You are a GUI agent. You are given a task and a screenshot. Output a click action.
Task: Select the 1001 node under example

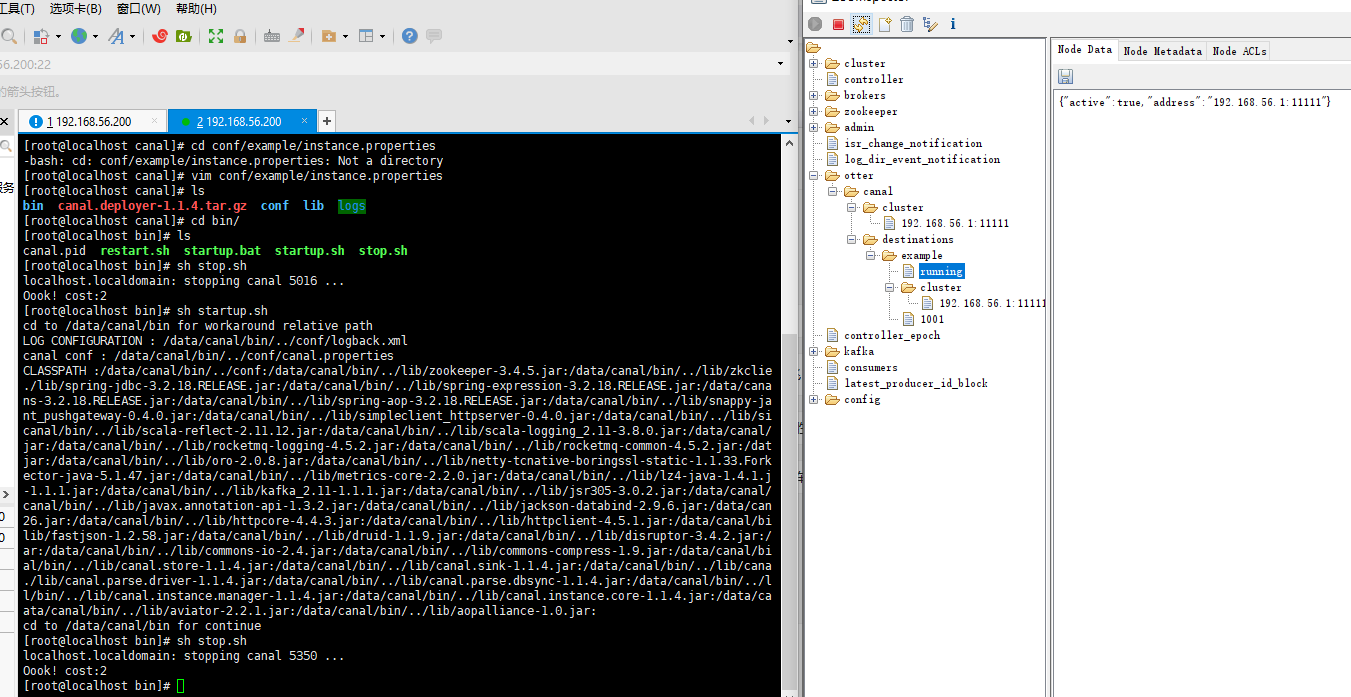tap(932, 320)
